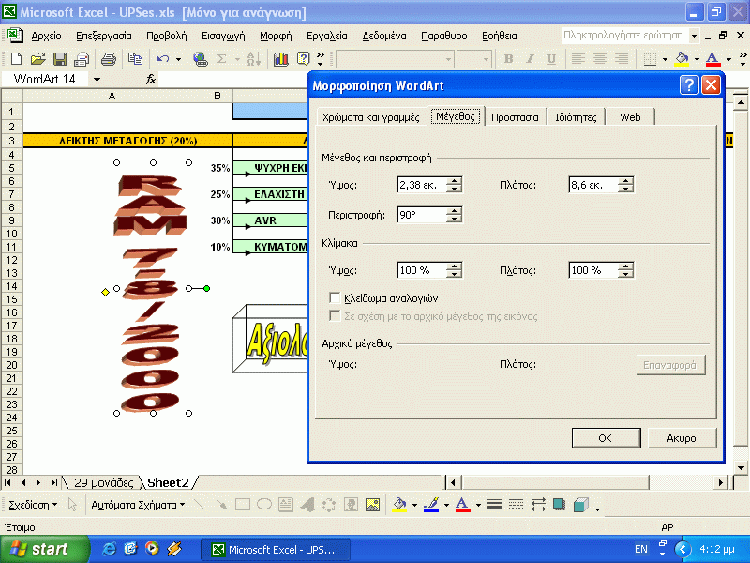Screen dimensions: 750x563
Task: Click the Drawing toolbar Line Color brush
Action: click(431, 505)
